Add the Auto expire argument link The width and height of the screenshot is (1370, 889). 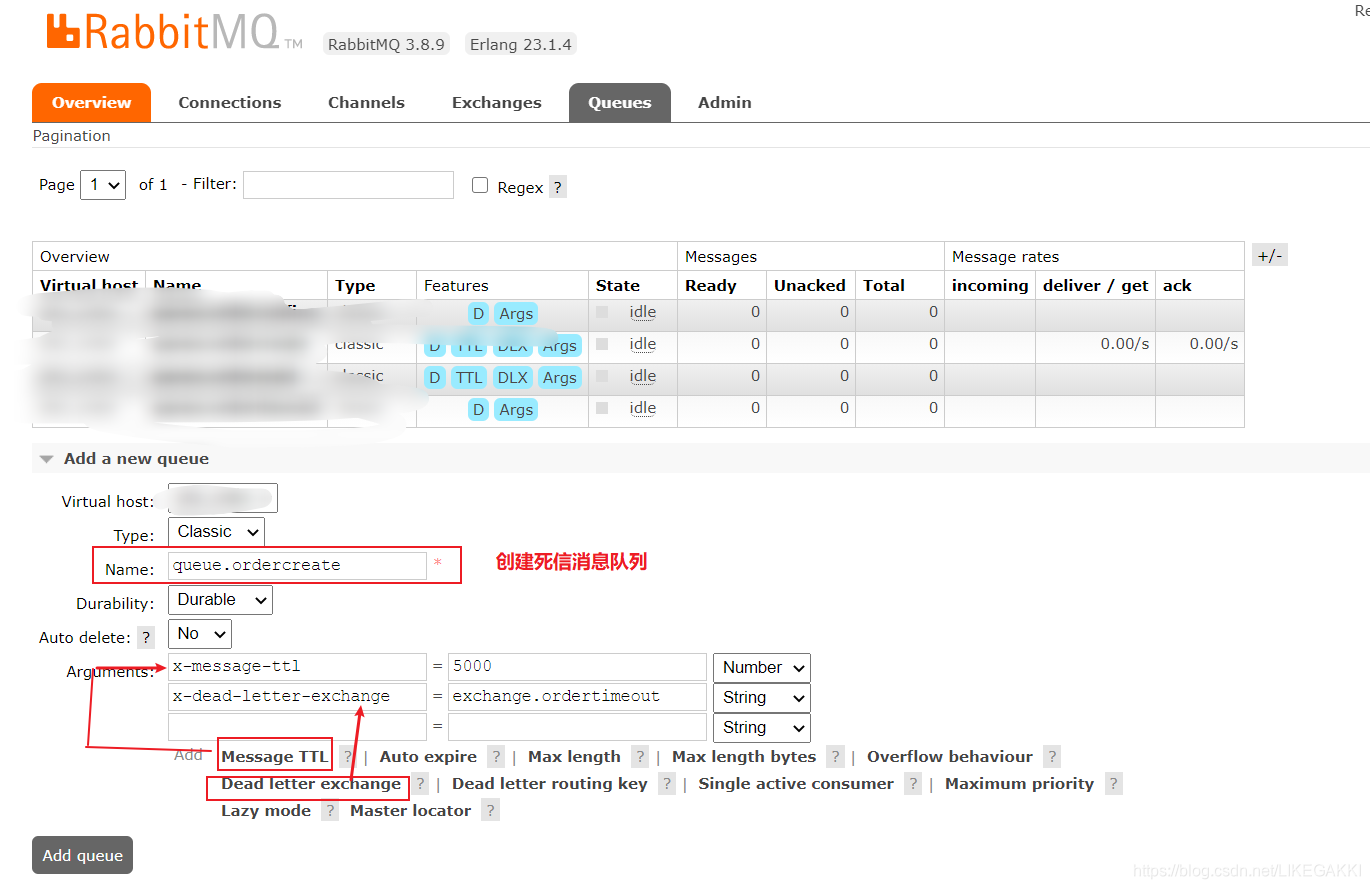pos(428,757)
